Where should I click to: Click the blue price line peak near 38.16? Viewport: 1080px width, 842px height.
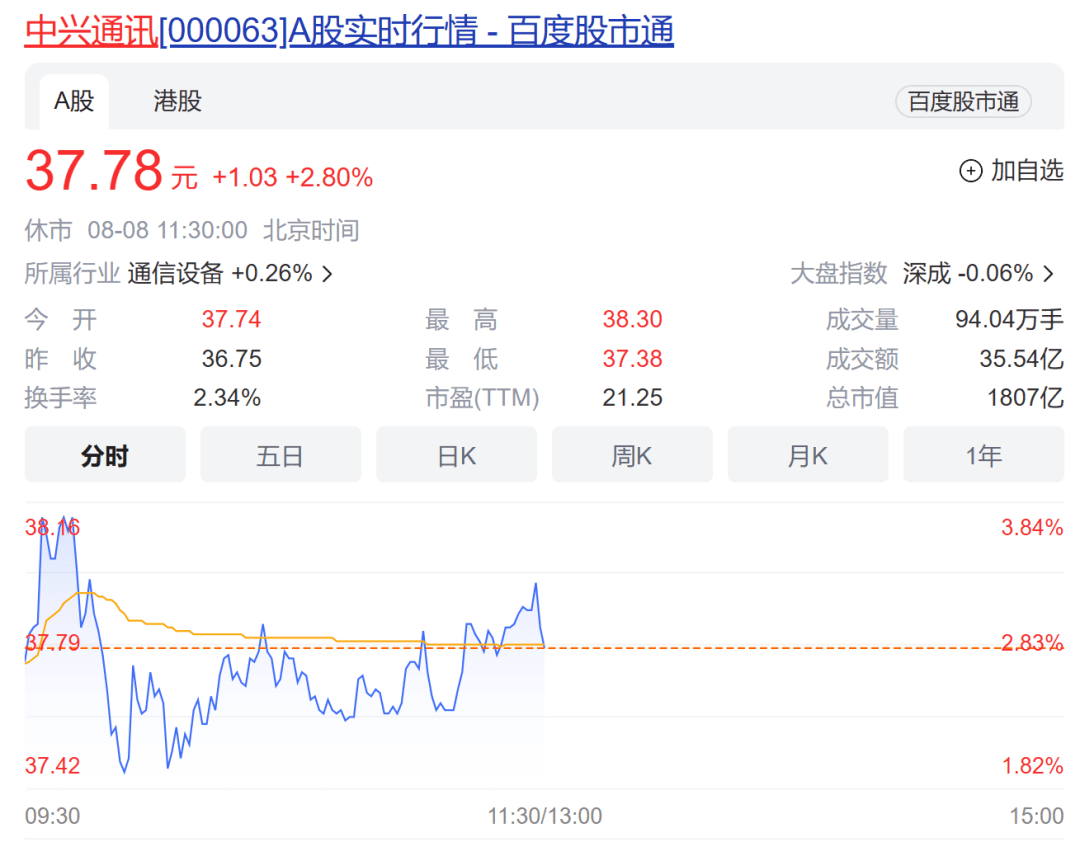pyautogui.click(x=65, y=520)
